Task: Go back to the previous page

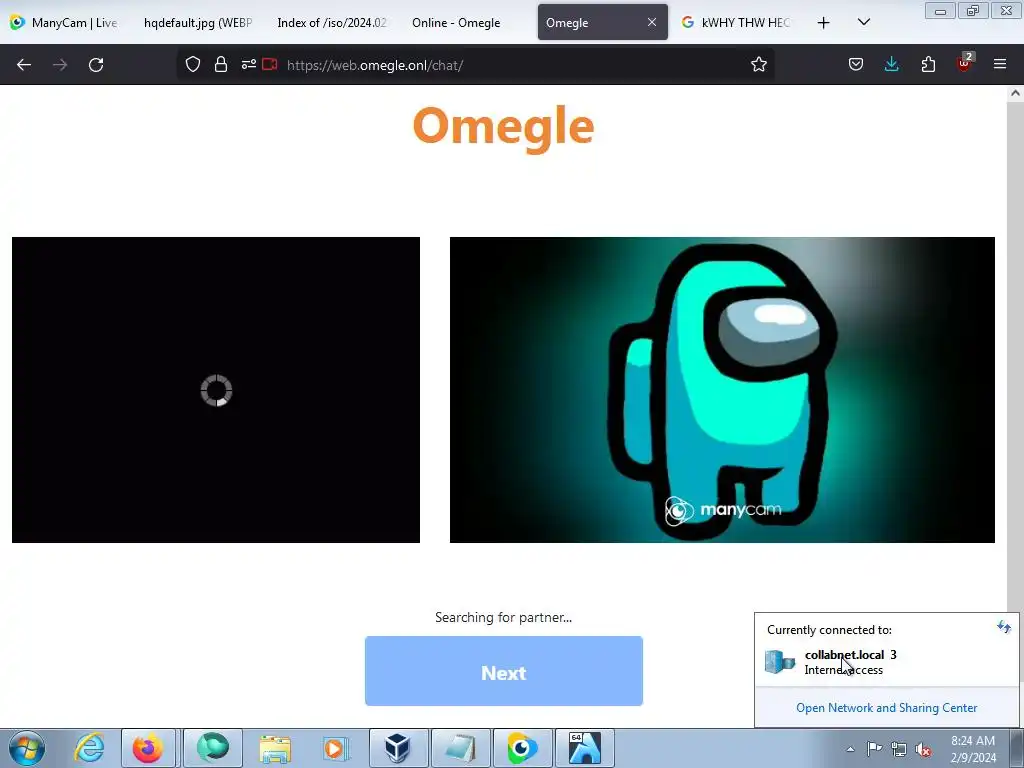Action: coord(24,65)
